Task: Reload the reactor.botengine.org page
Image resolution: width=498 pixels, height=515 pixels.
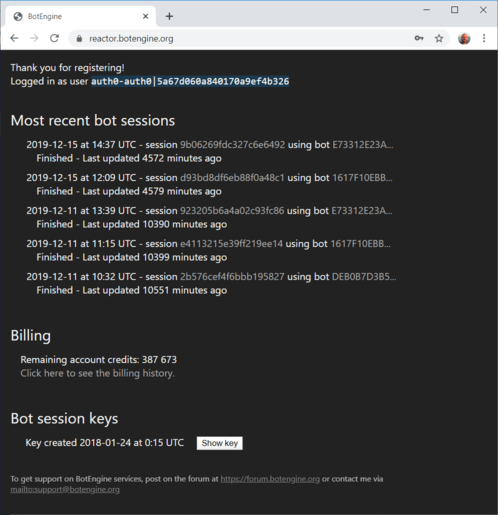Action: 54,38
